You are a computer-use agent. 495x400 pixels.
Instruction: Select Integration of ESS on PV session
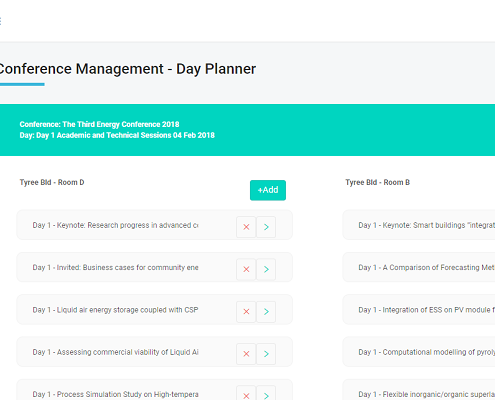click(x=419, y=310)
